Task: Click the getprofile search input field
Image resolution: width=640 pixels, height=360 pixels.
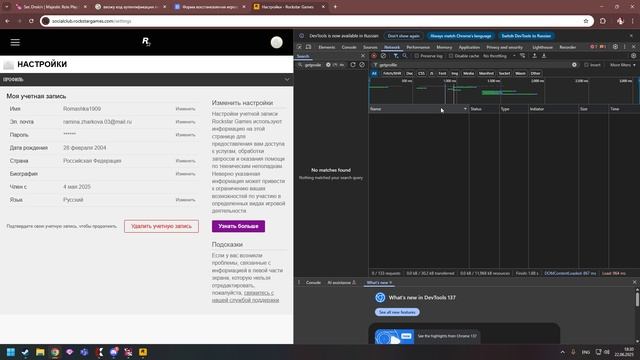Action: 313,65
